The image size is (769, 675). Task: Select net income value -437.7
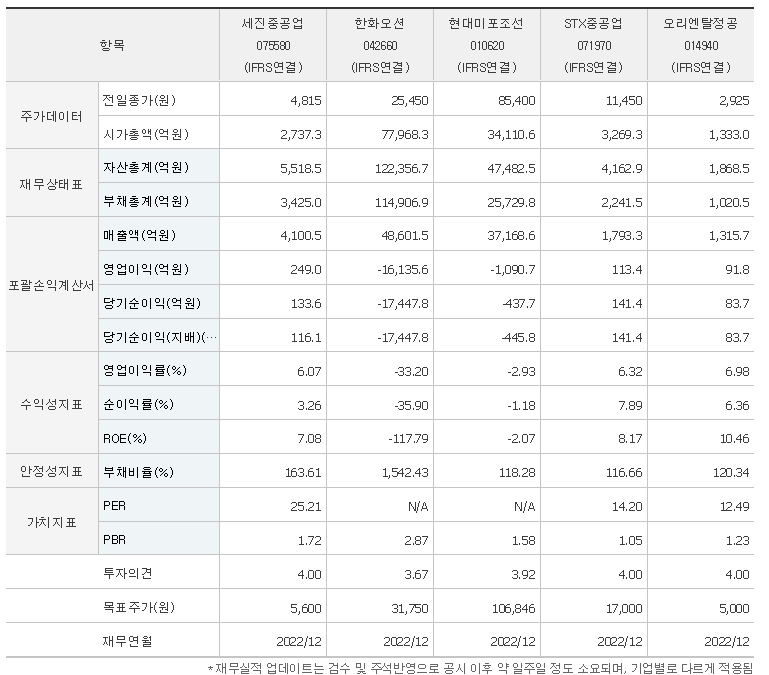518,304
